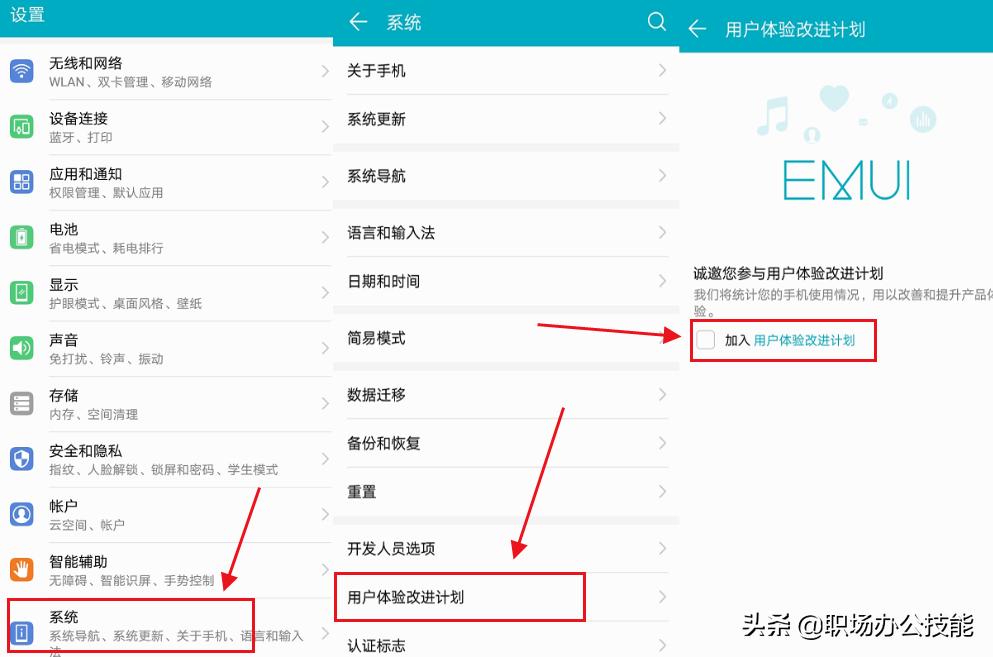Click the 声音 speaker icon
Image resolution: width=993 pixels, height=657 pixels.
pos(21,348)
